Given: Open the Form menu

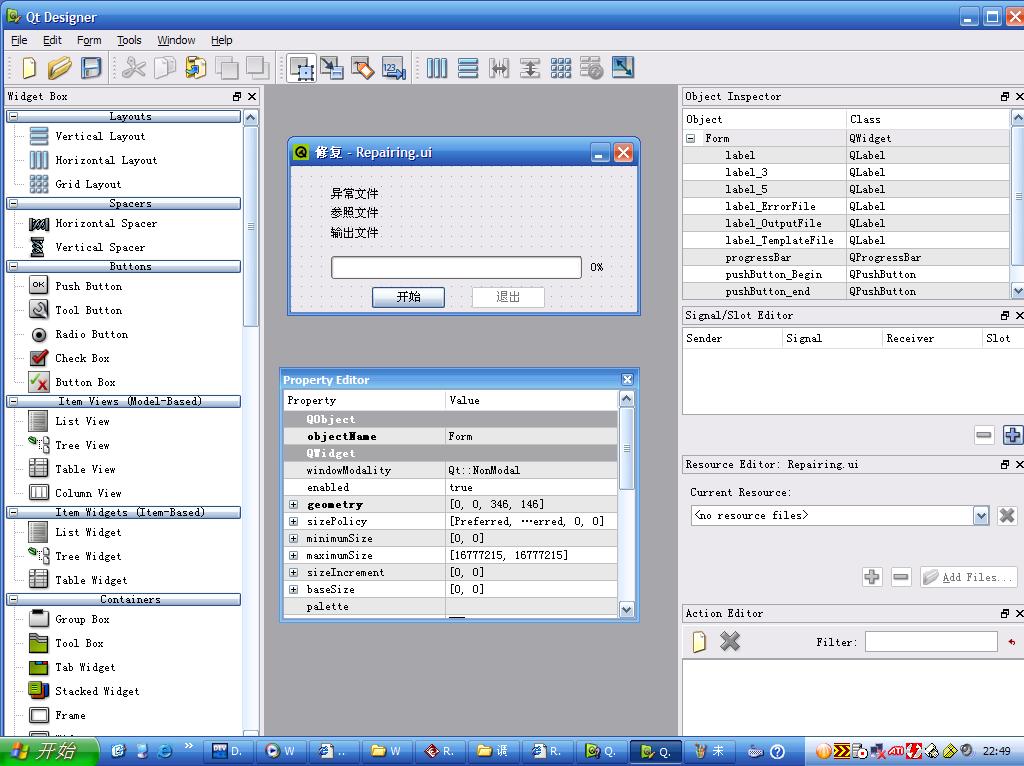Looking at the screenshot, I should pos(89,40).
